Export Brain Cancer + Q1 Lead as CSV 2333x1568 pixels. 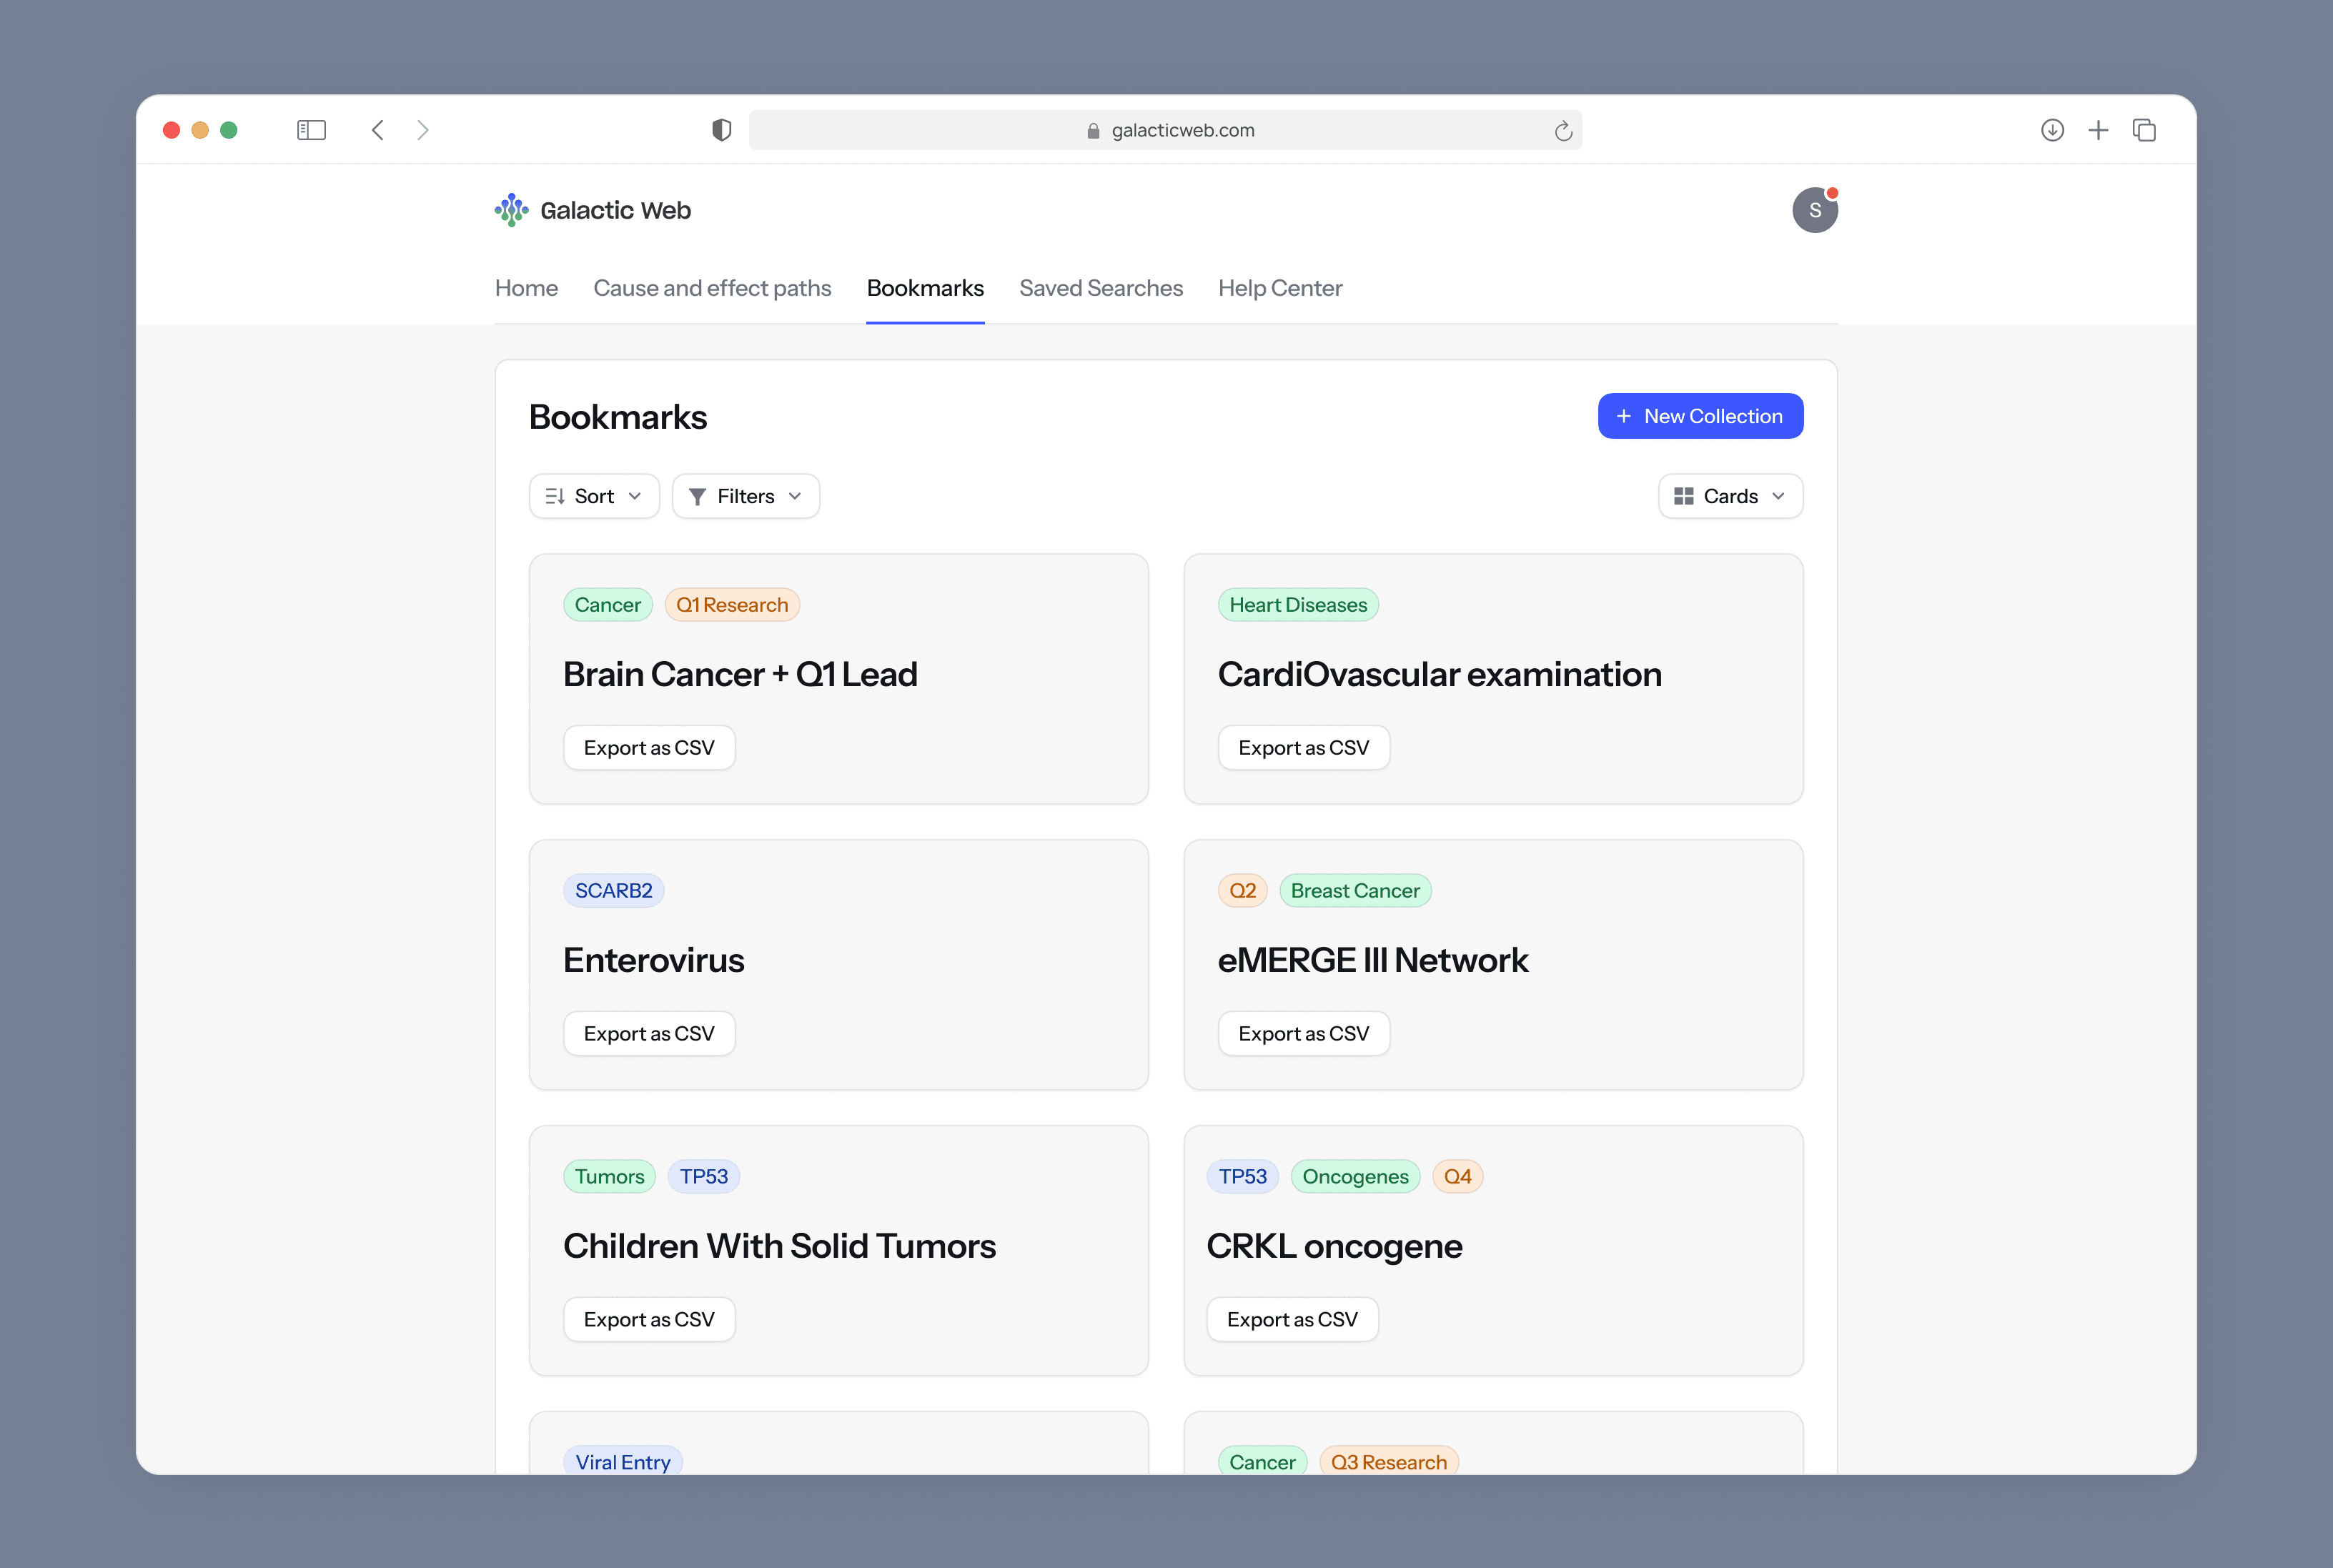(649, 748)
